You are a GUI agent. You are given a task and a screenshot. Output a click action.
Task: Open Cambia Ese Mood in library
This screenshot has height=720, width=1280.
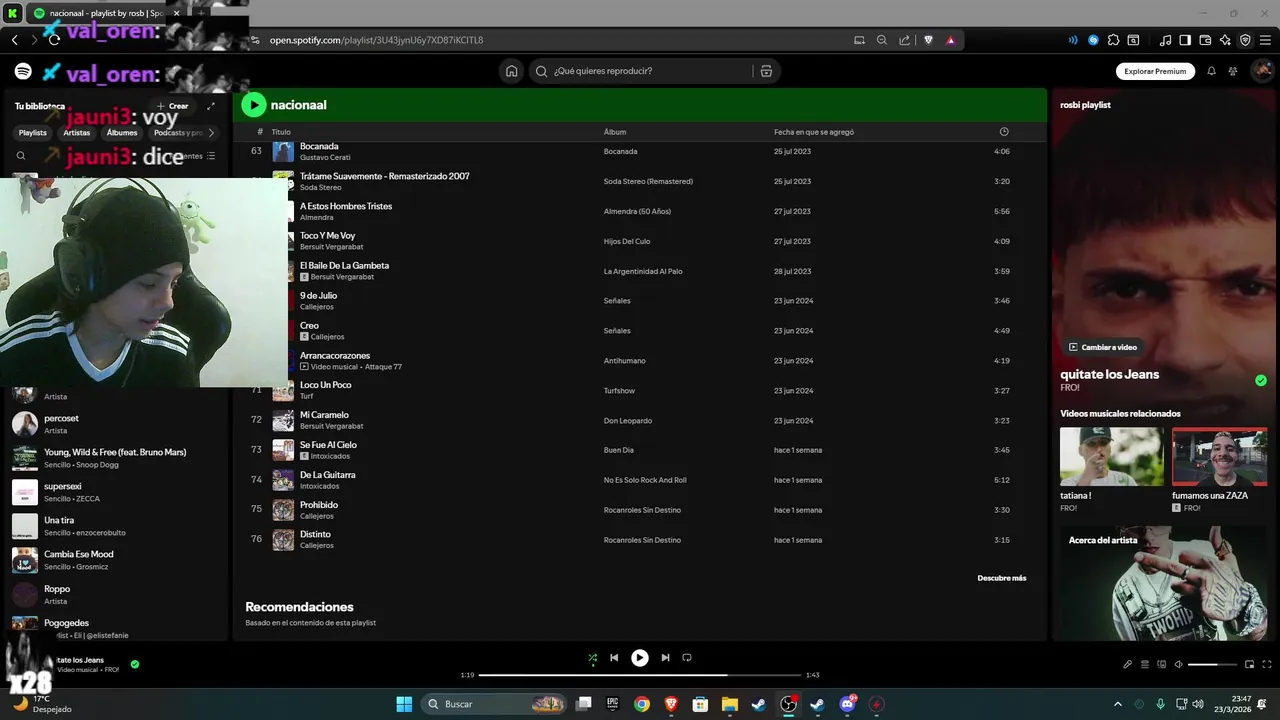coord(117,560)
